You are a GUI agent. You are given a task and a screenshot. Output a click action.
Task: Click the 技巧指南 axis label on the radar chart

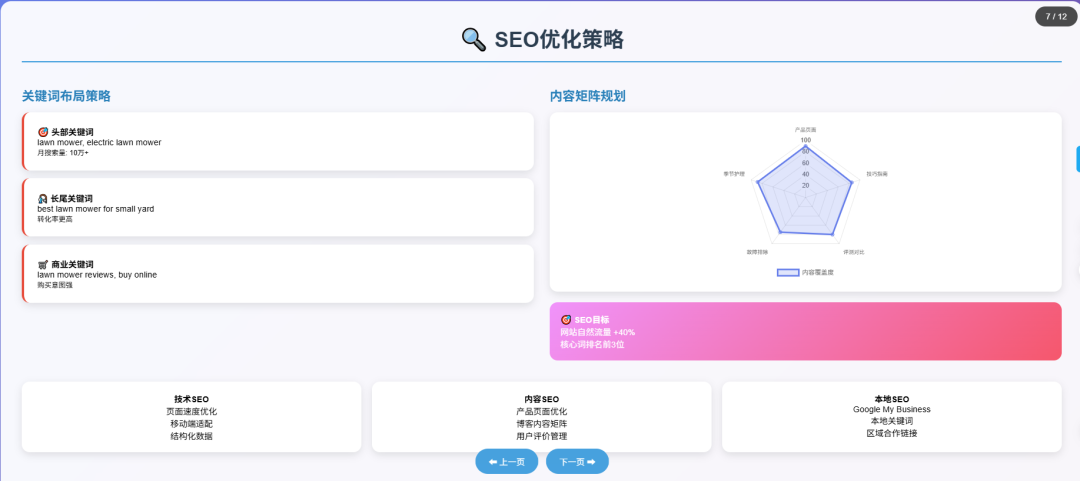877,174
